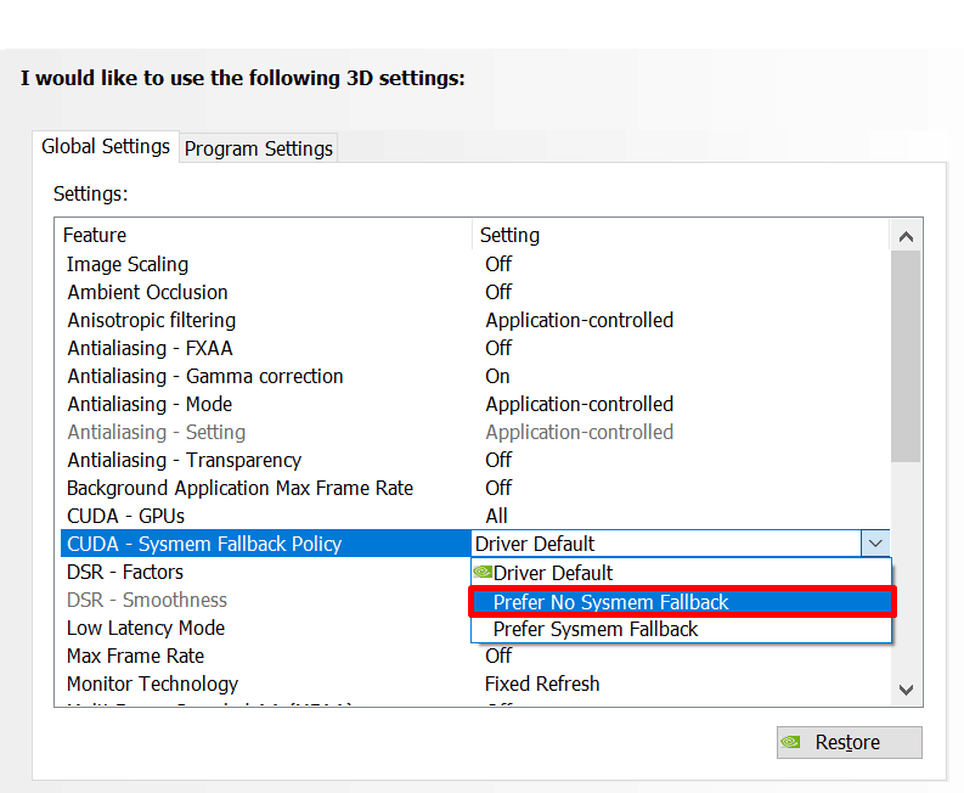964x793 pixels.
Task: Choose Prefer Sysmem Fallback option
Action: point(681,629)
